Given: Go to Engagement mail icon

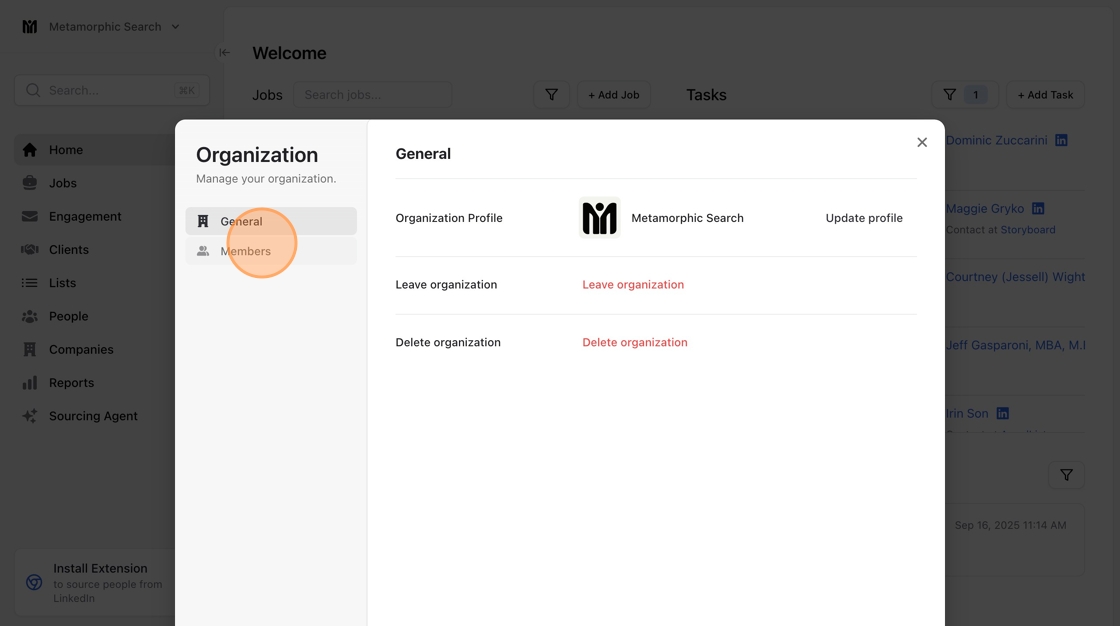Looking at the screenshot, I should coord(30,216).
